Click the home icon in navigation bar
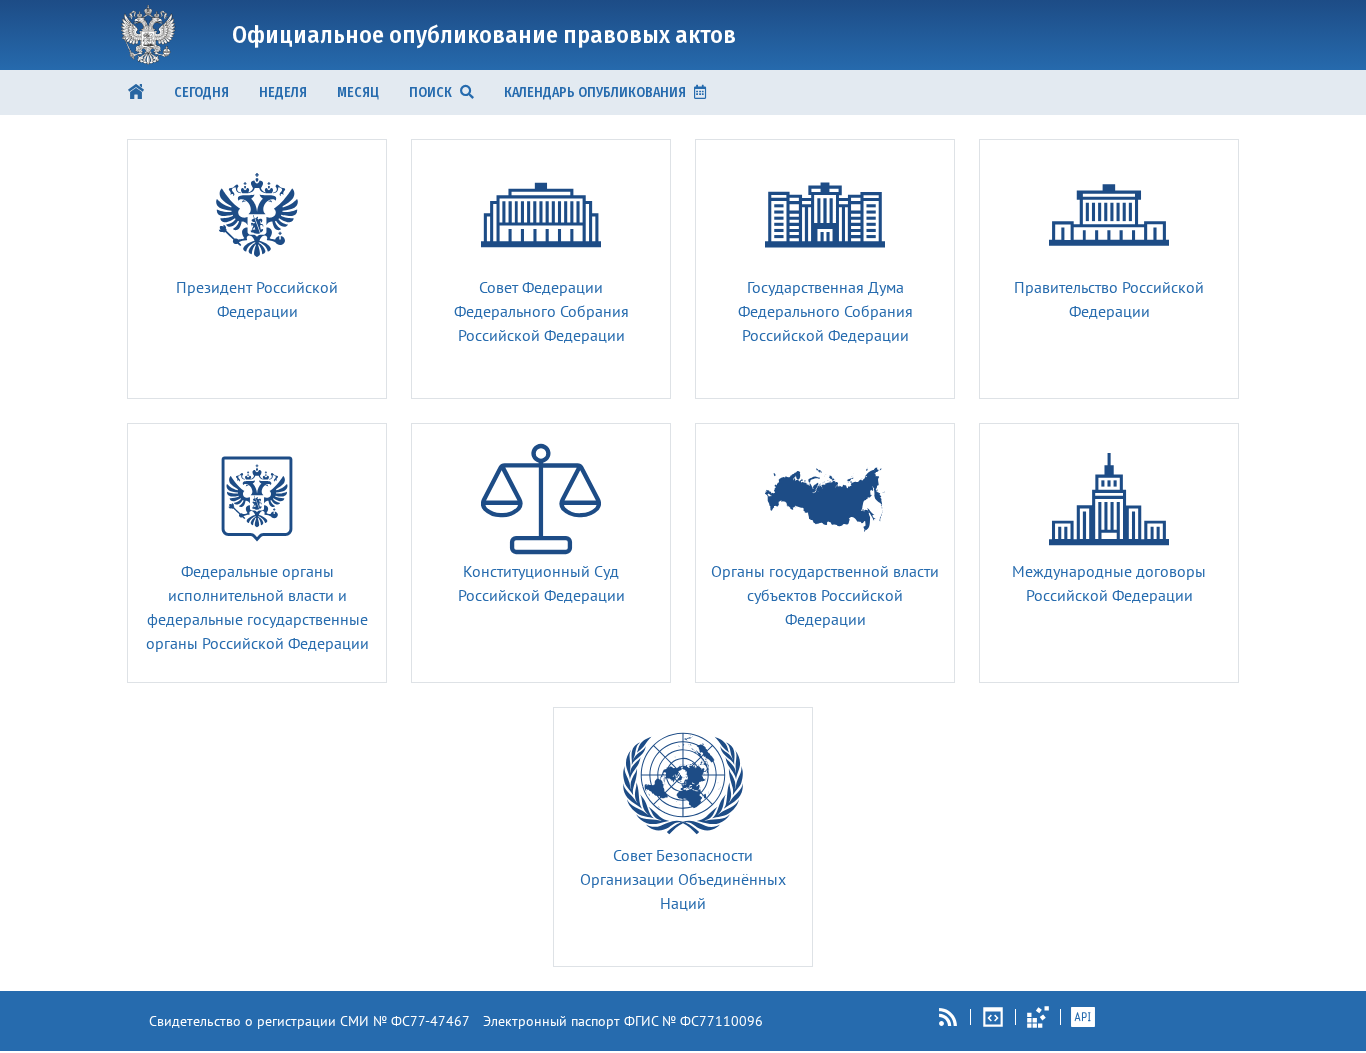 click(x=136, y=92)
